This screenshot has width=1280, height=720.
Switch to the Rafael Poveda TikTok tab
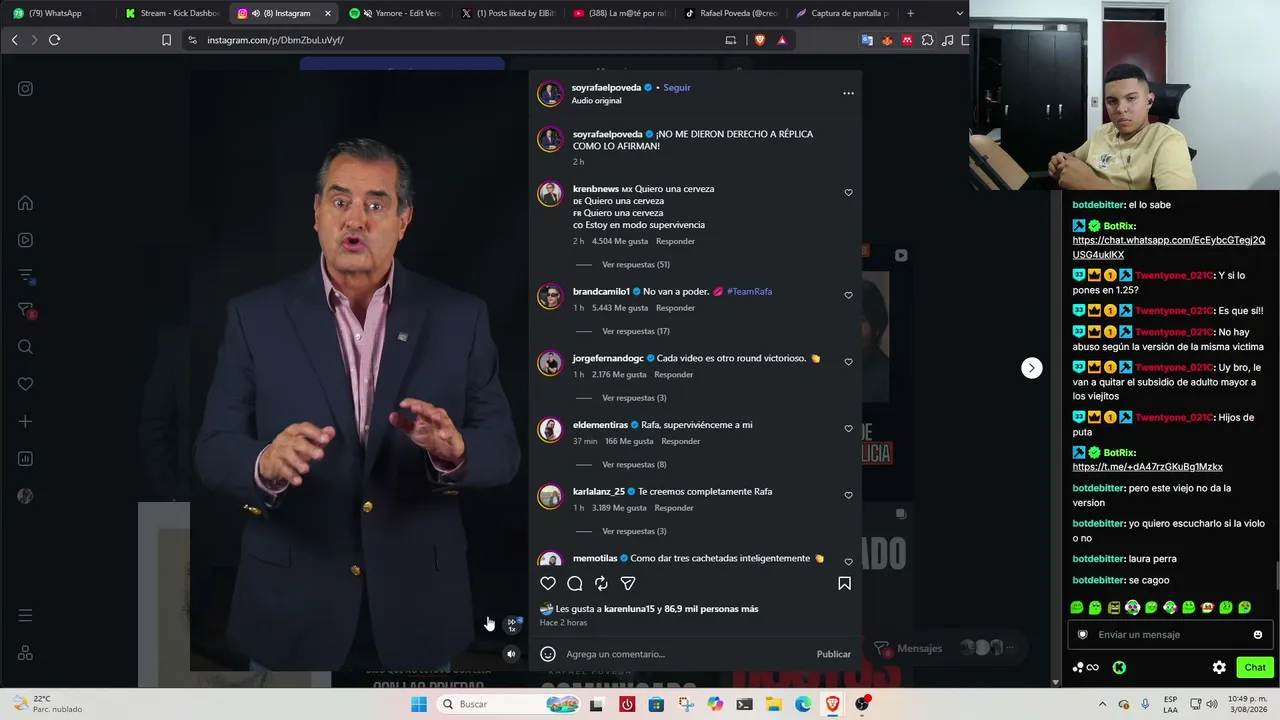coord(730,13)
